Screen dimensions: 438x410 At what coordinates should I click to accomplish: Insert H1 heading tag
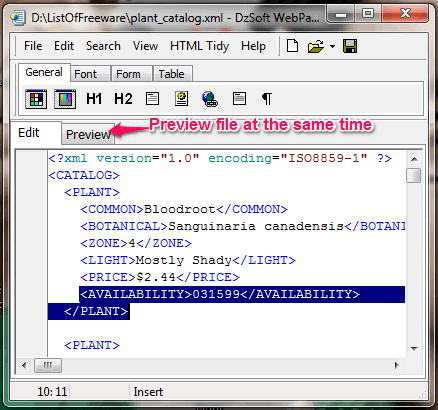point(94,99)
